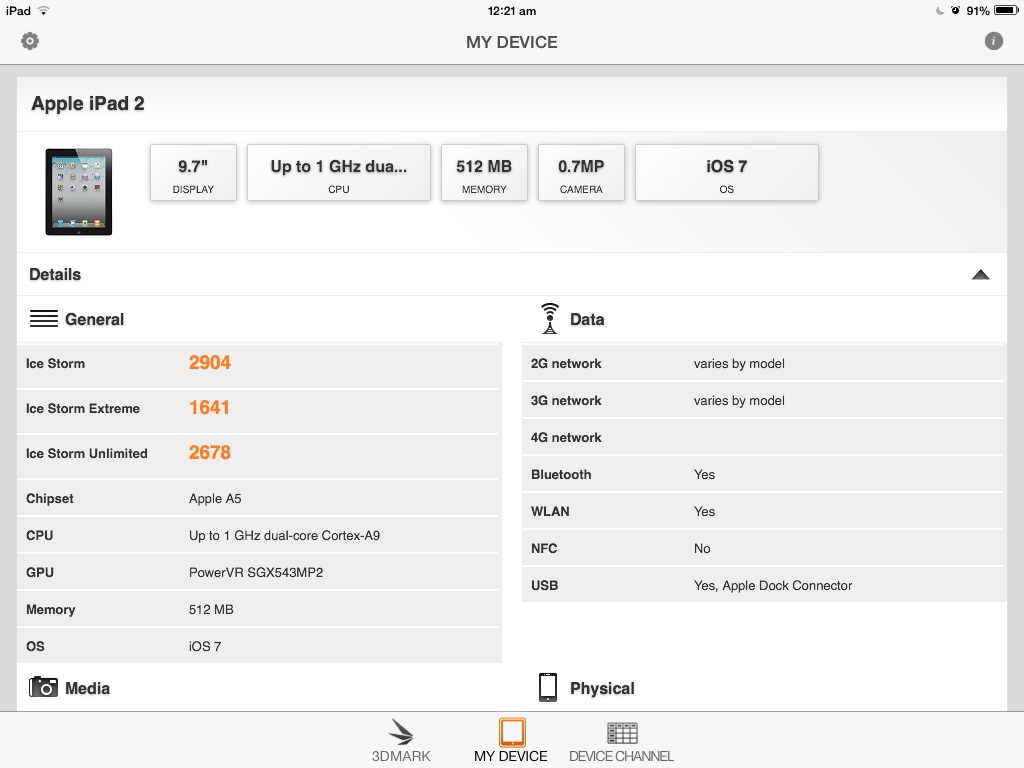The image size is (1024, 768).
Task: Select Ice Storm Extreme score 1641
Action: tap(209, 408)
